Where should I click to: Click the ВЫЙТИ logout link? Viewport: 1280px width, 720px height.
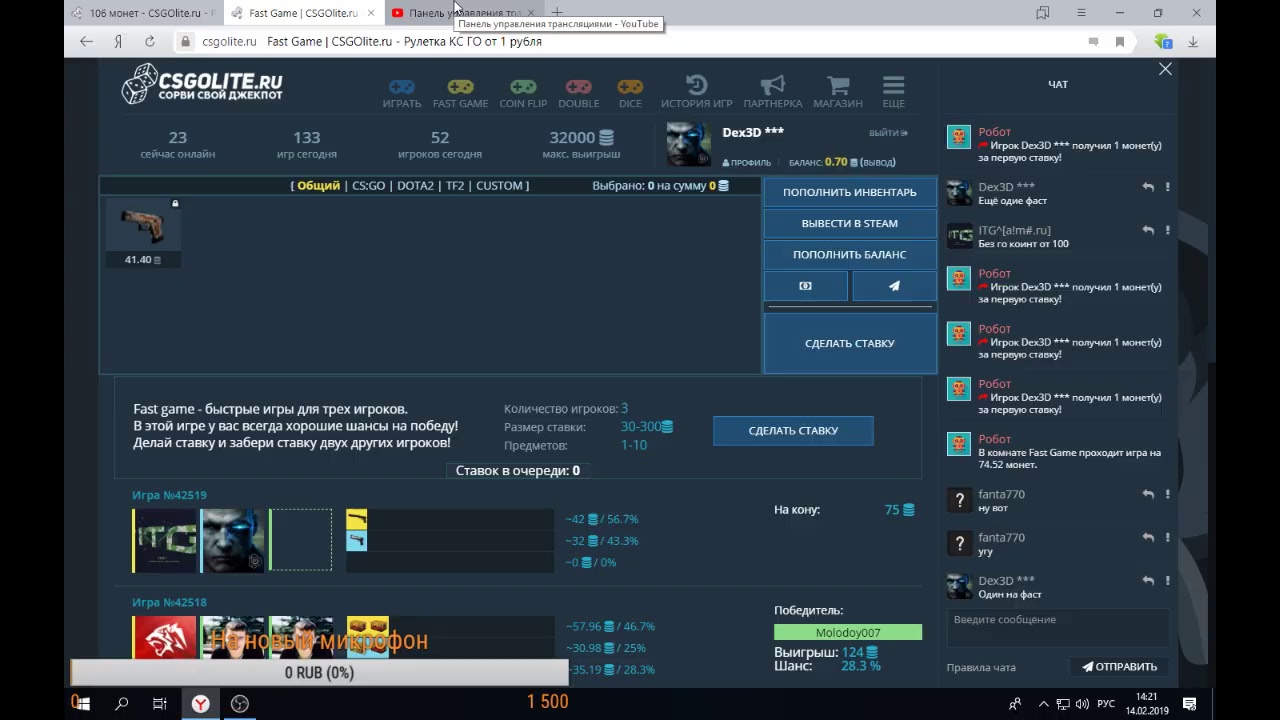coord(888,132)
